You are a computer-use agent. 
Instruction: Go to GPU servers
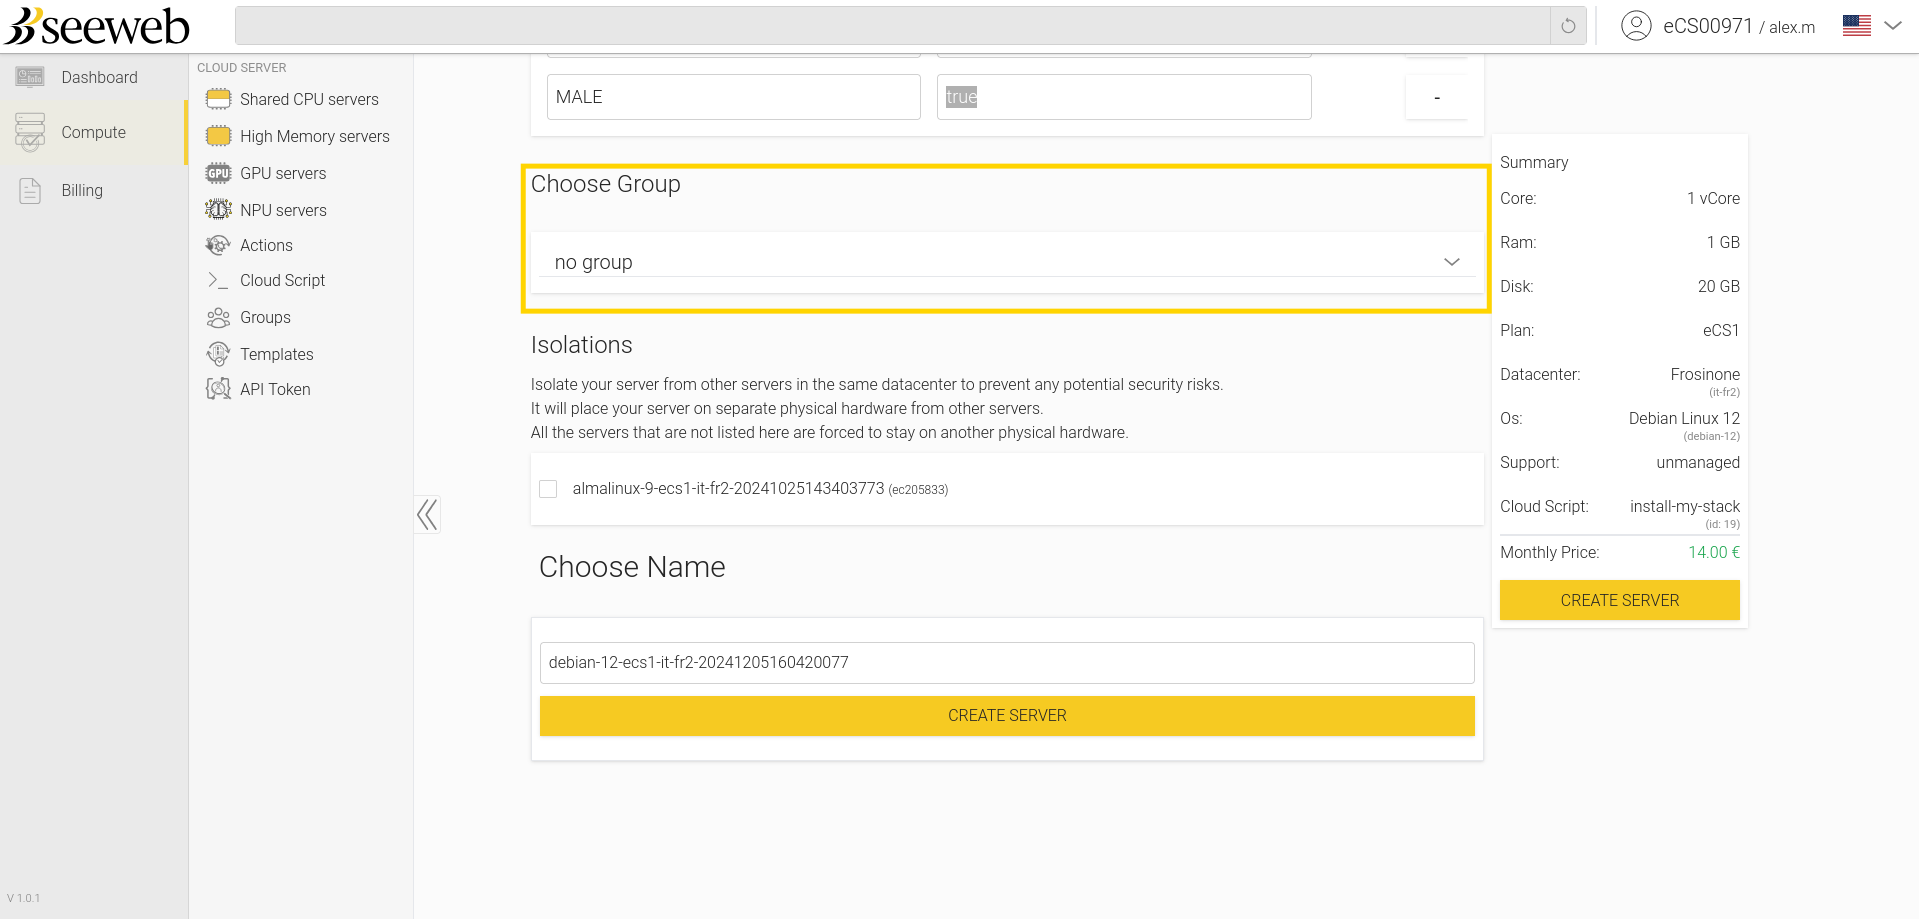point(283,173)
